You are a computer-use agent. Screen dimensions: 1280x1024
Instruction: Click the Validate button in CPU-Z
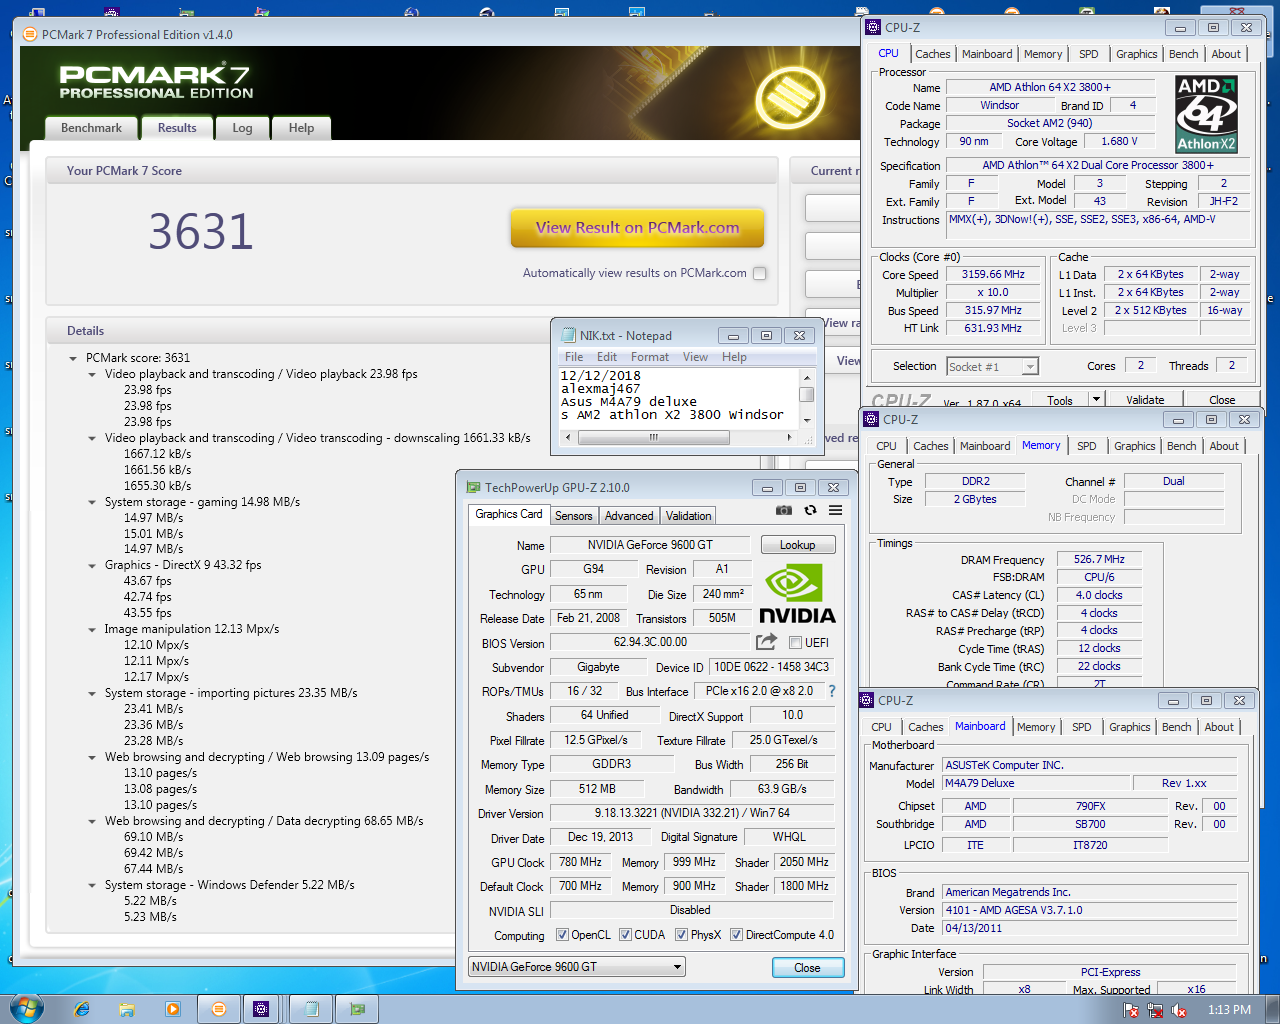tap(1145, 400)
